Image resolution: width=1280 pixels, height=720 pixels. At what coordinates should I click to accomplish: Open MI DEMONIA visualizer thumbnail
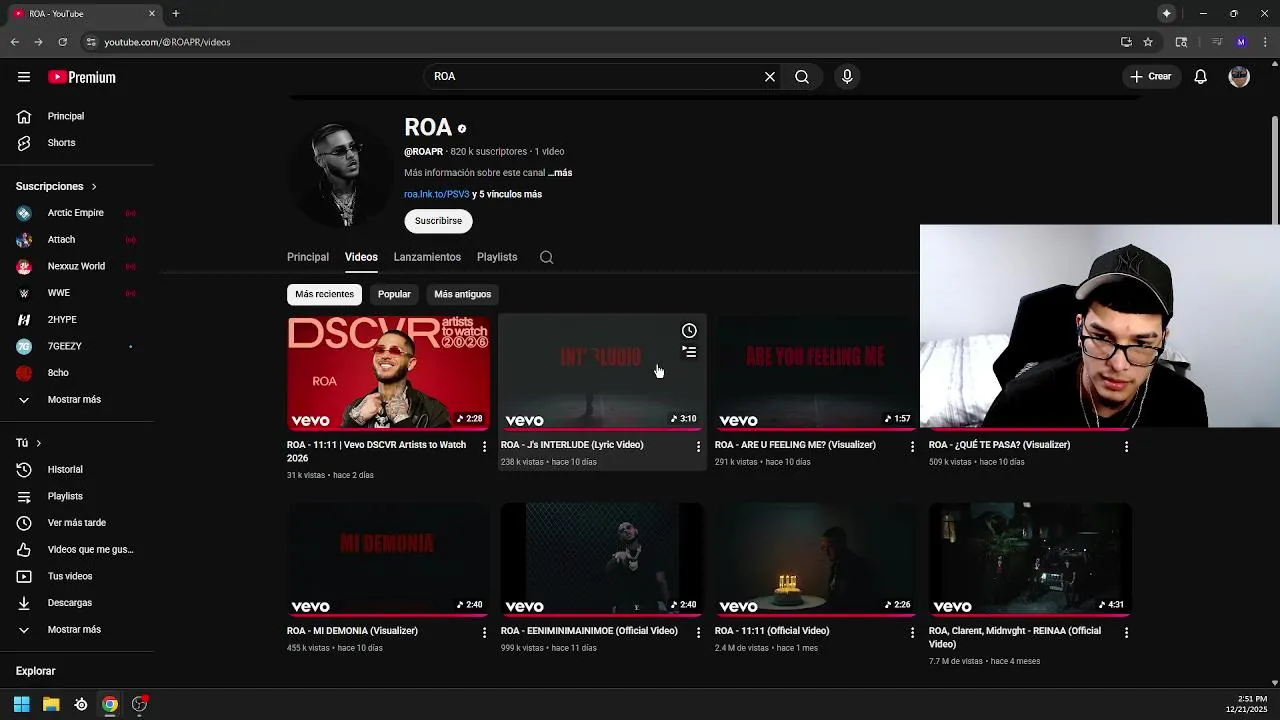tap(388, 559)
